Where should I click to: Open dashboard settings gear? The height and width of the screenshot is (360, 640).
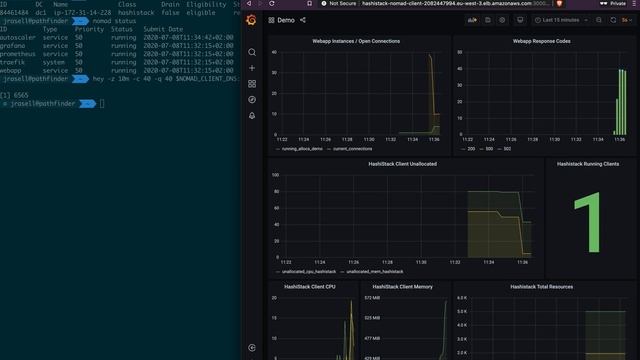tap(502, 20)
